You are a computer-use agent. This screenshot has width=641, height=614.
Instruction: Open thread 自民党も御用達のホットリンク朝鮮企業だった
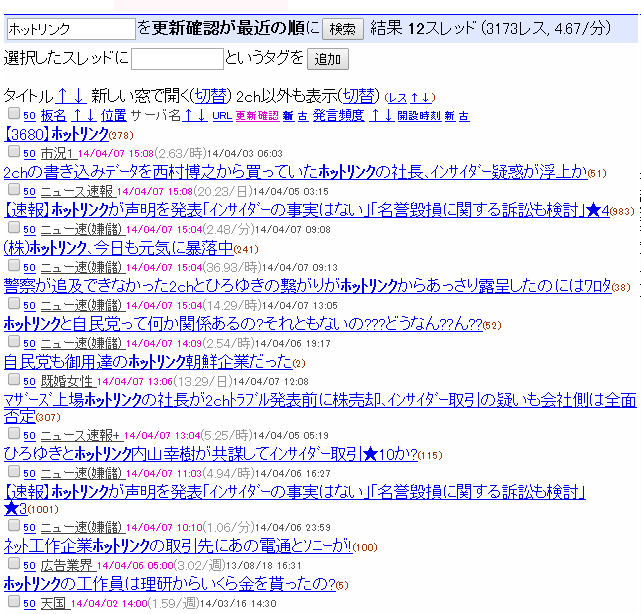pyautogui.click(x=148, y=362)
